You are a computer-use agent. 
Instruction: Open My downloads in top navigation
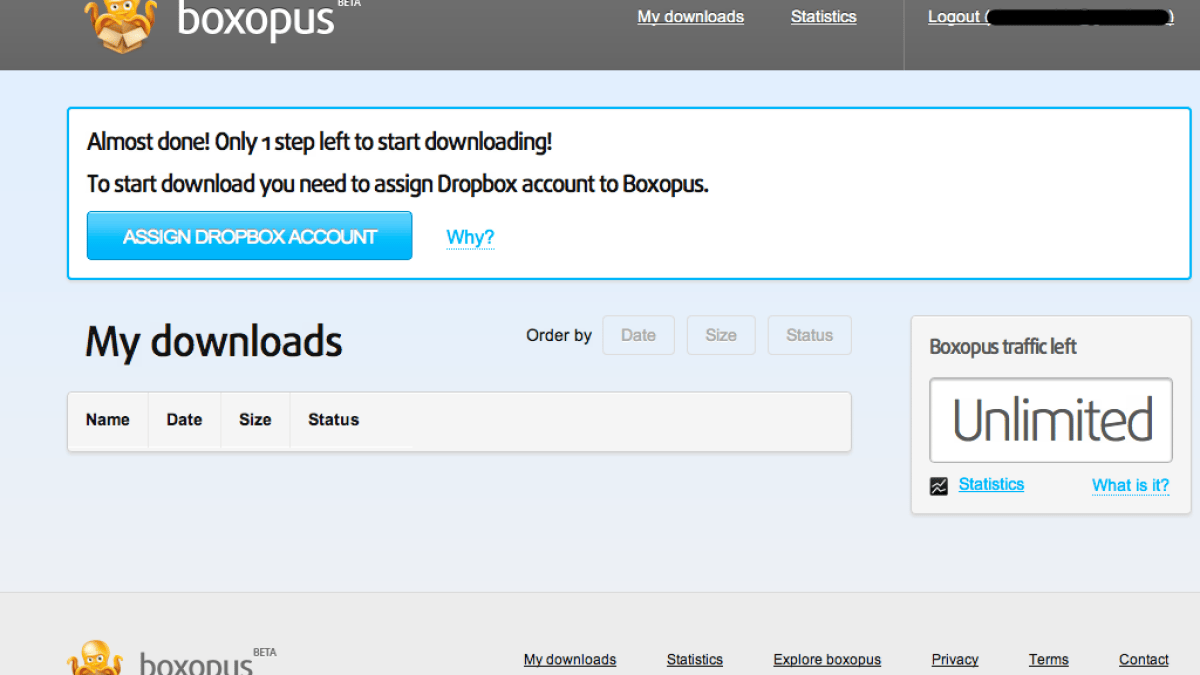[x=691, y=17]
